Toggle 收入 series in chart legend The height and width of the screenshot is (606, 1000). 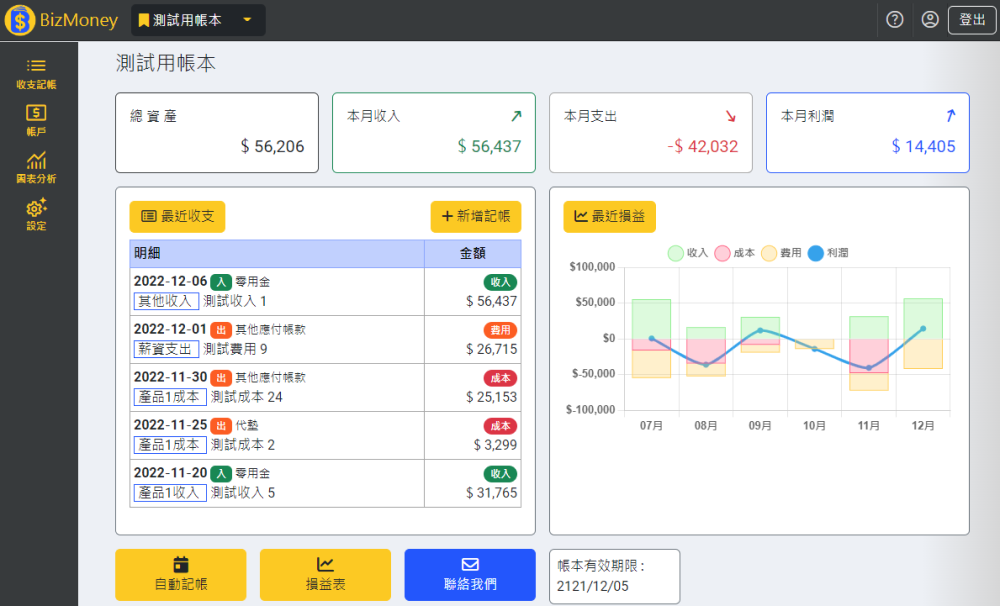coord(688,253)
